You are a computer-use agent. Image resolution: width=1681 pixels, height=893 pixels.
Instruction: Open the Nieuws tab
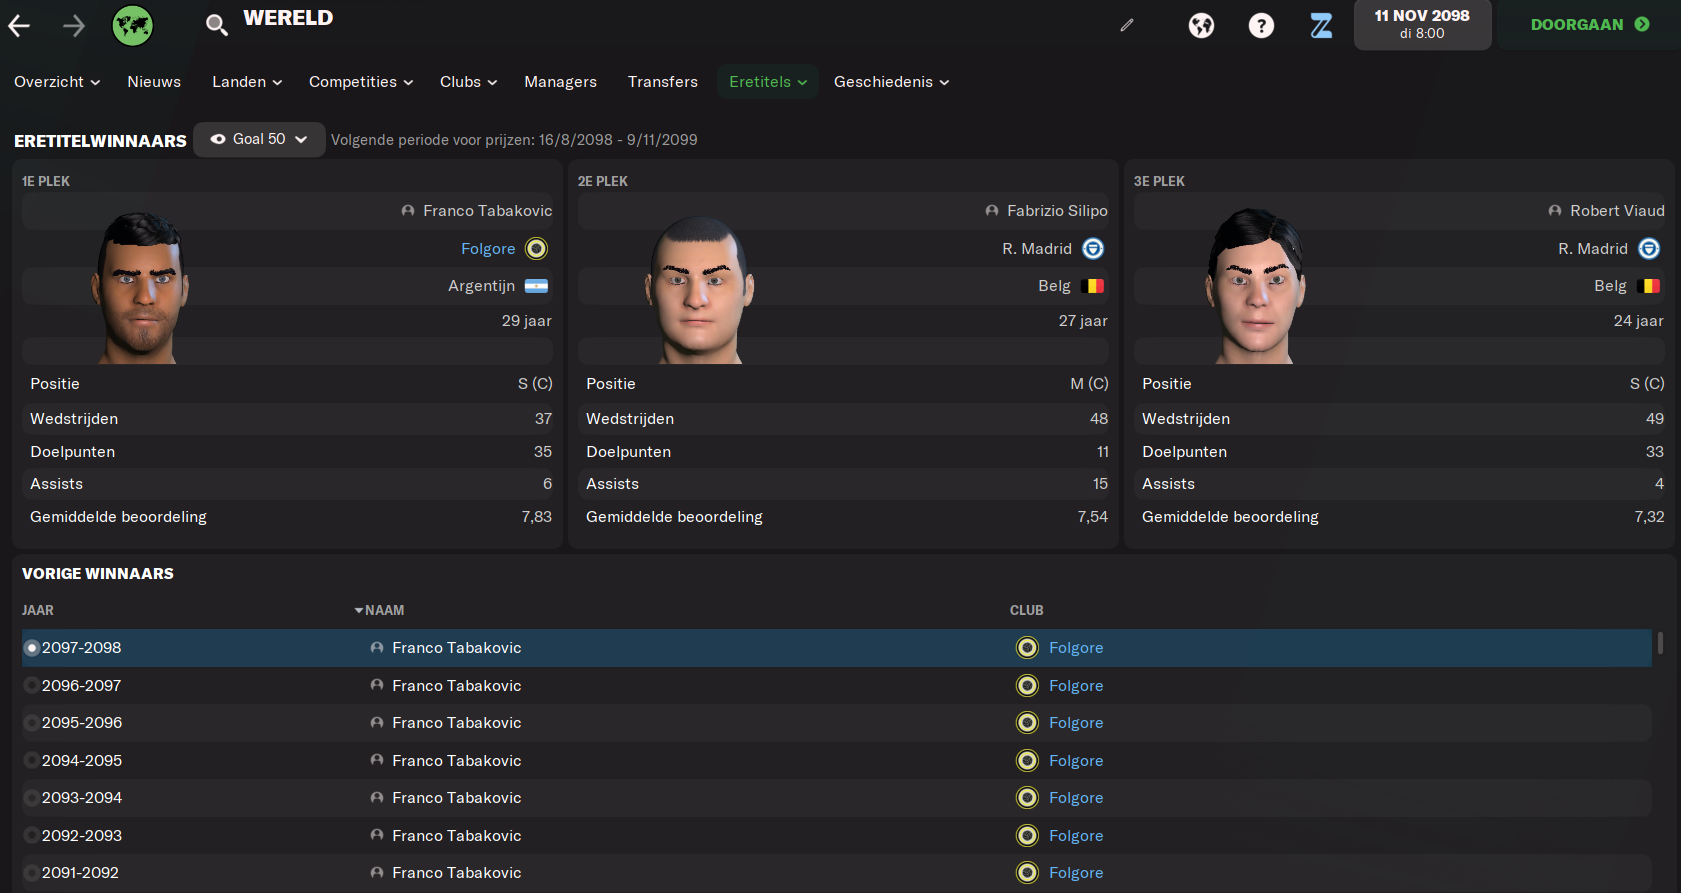[154, 82]
